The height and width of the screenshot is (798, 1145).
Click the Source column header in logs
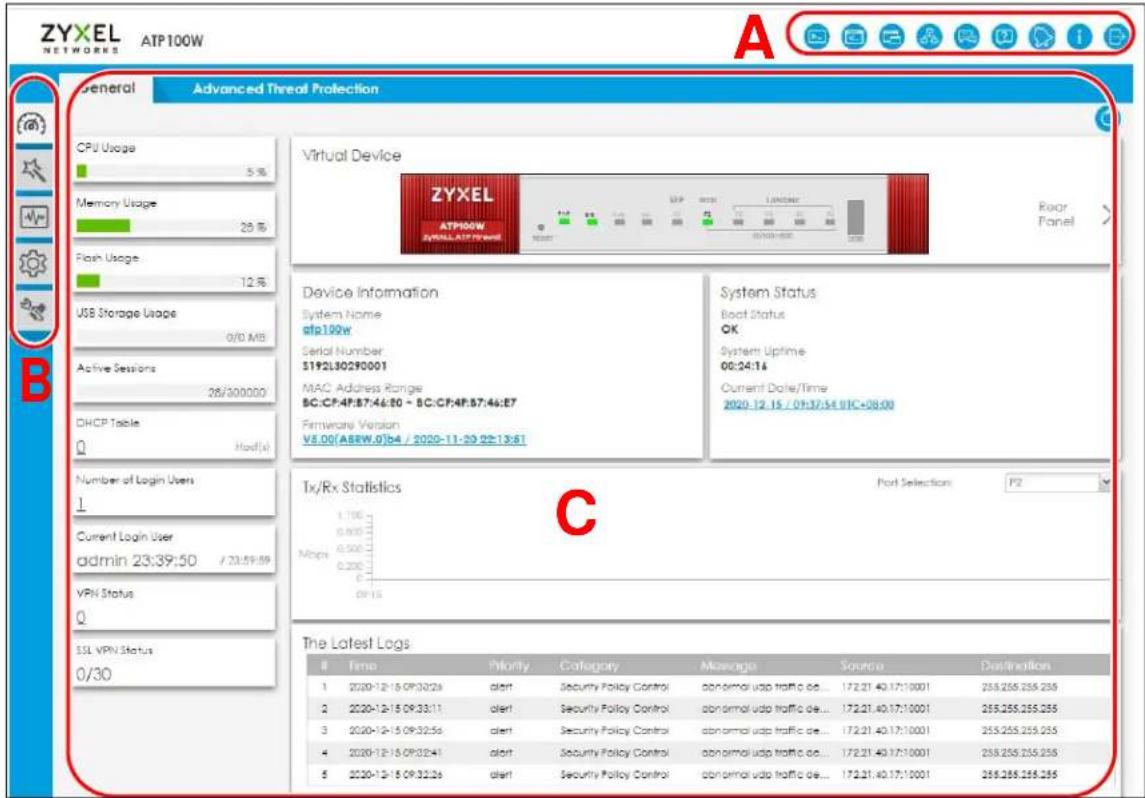coord(862,666)
